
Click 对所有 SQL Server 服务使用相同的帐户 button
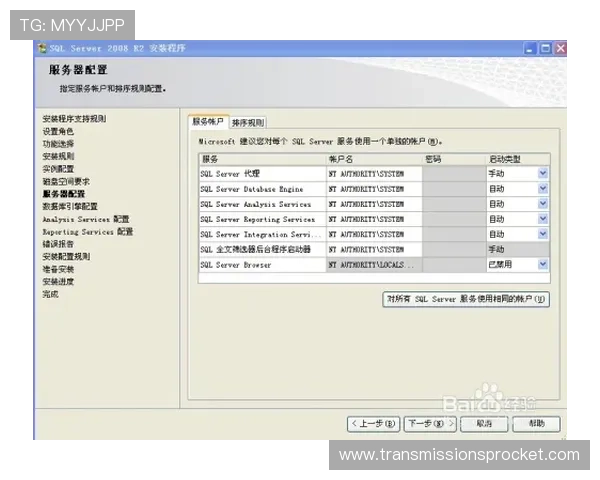click(x=466, y=299)
